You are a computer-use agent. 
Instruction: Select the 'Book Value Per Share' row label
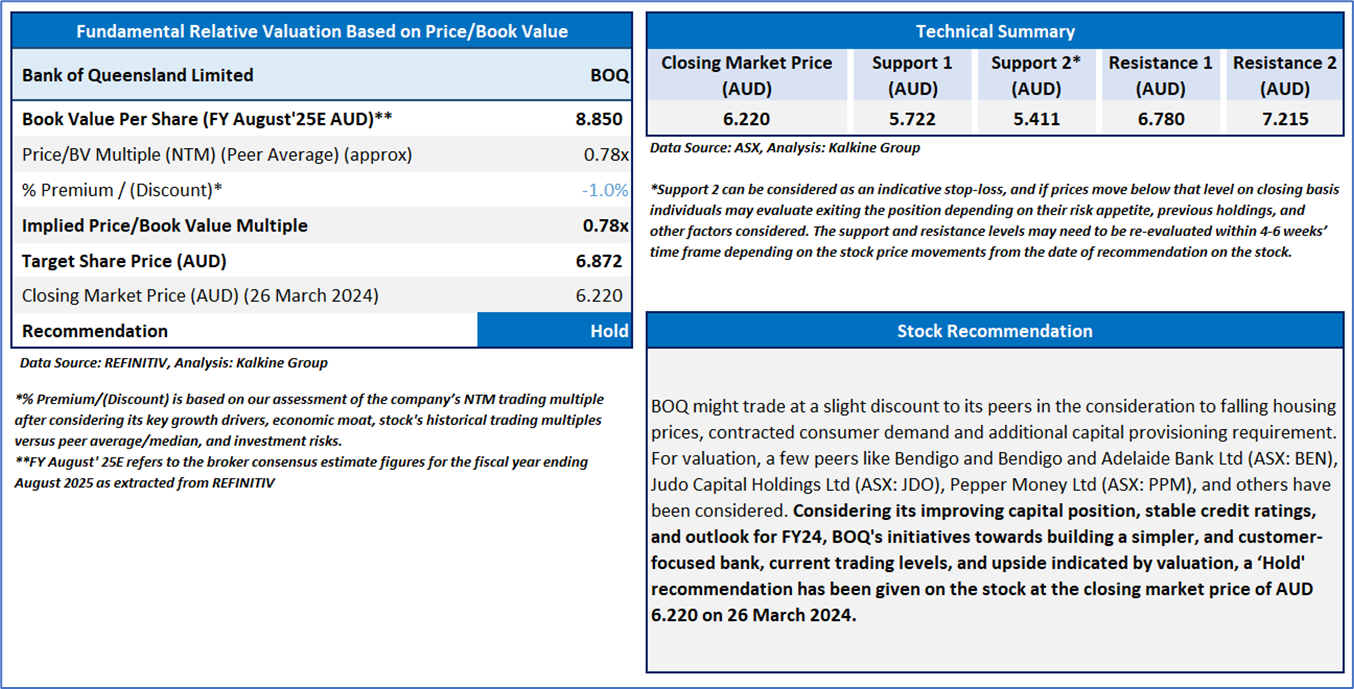[207, 119]
